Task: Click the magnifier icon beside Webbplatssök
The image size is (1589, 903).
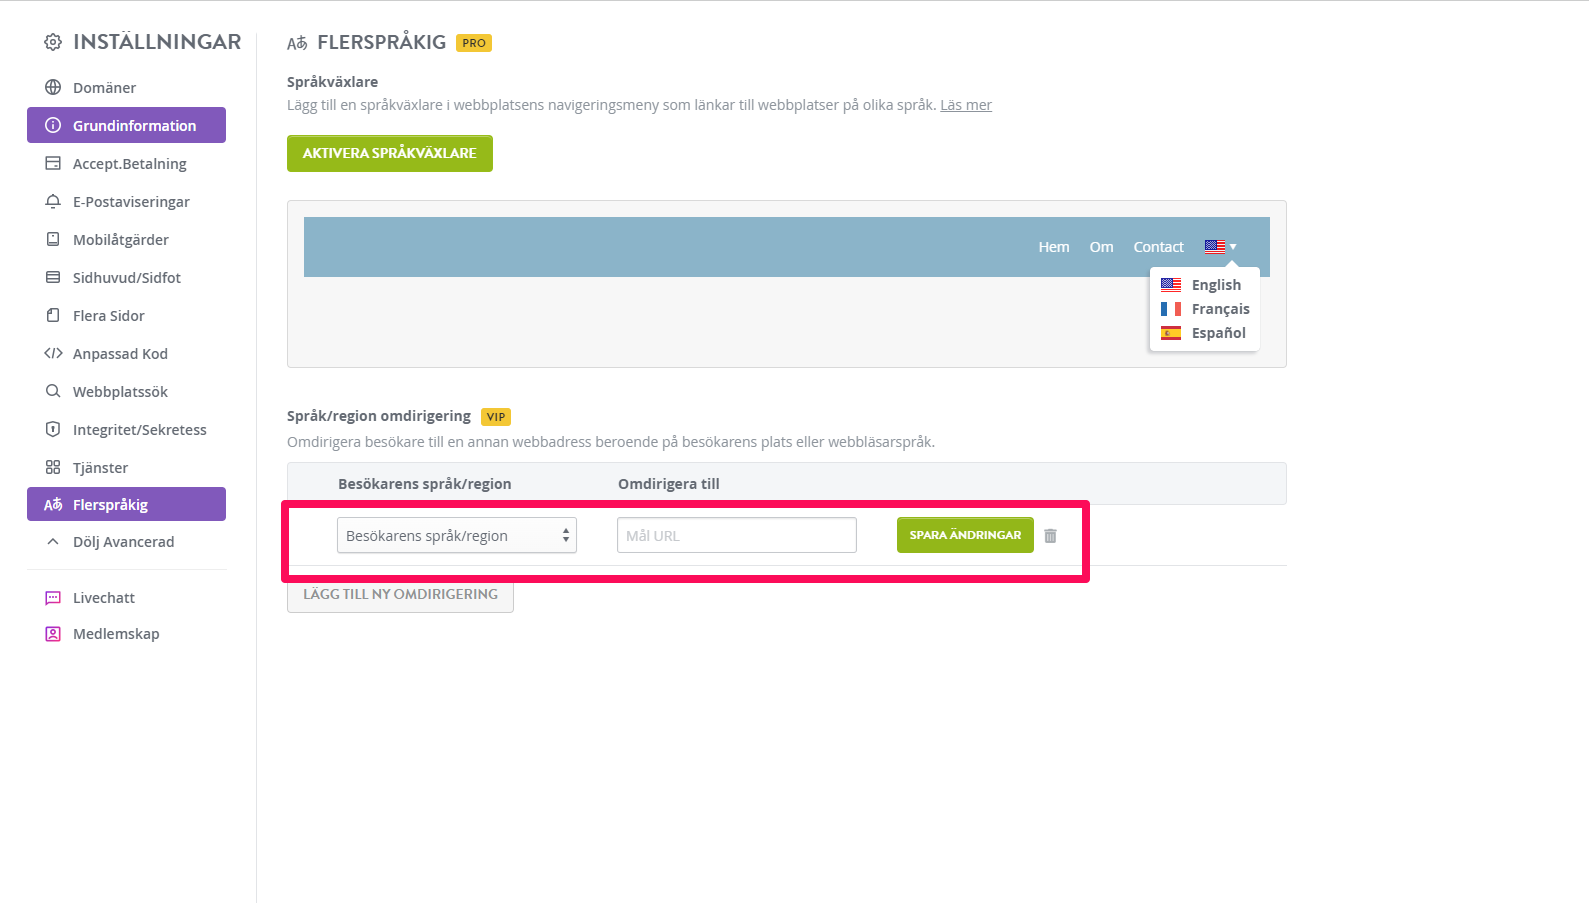Action: pyautogui.click(x=53, y=391)
